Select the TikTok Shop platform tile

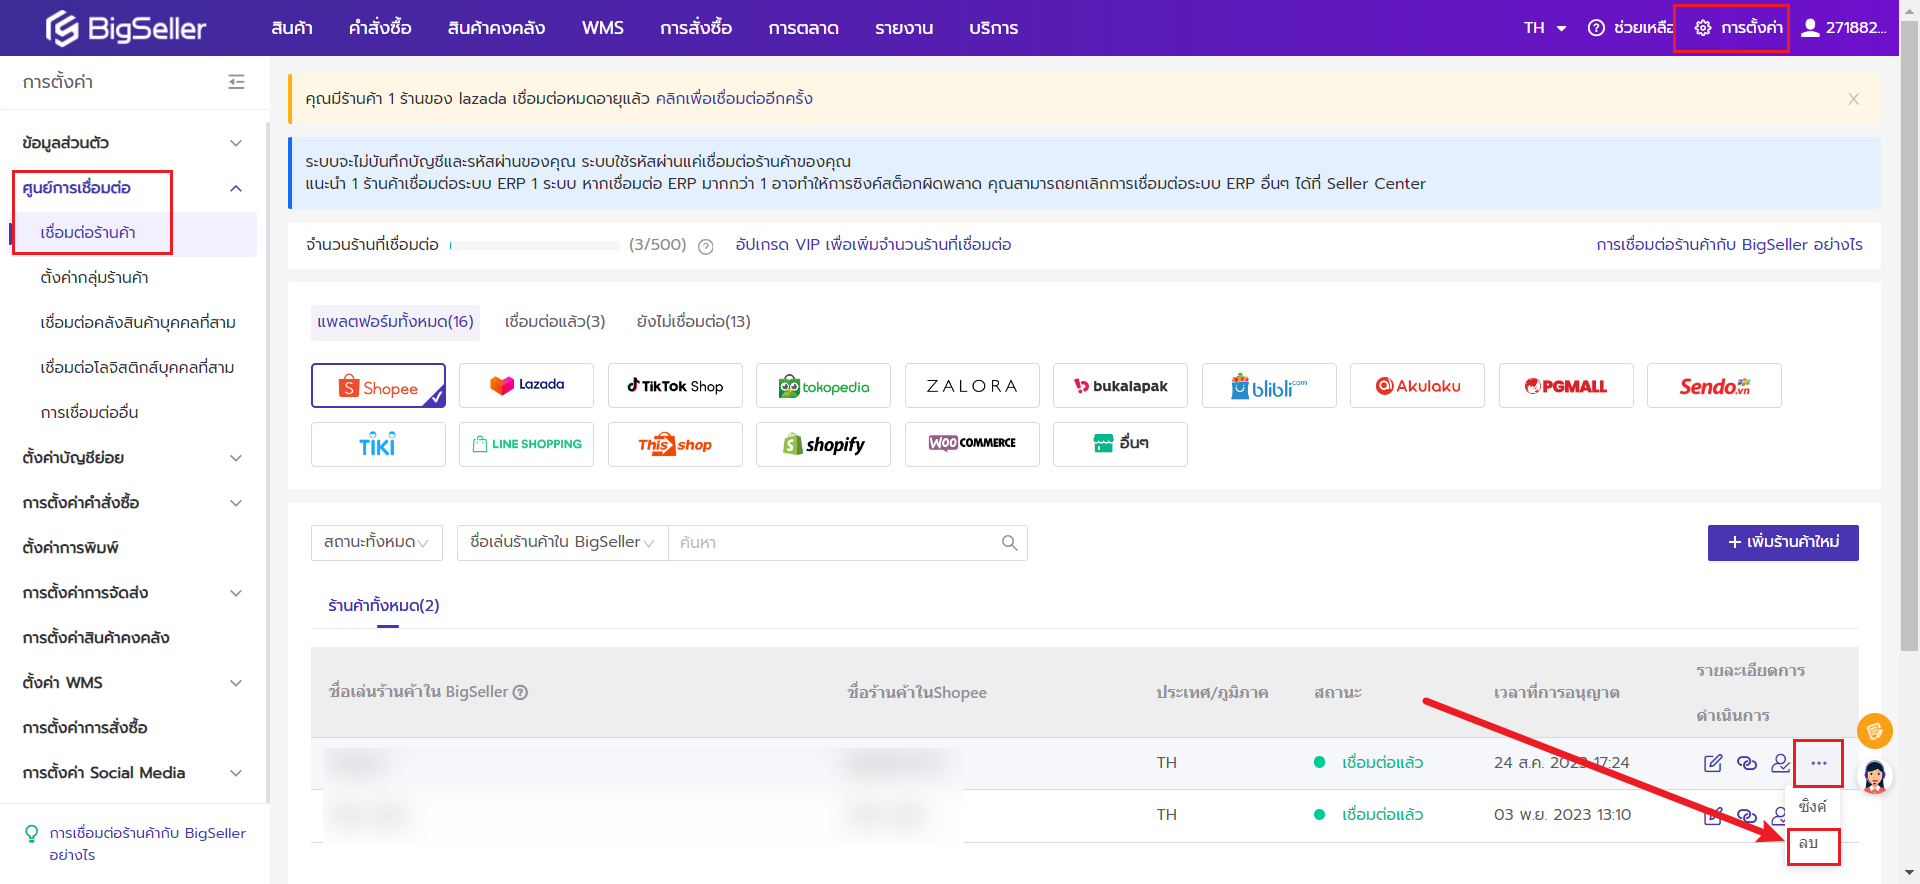tap(675, 386)
